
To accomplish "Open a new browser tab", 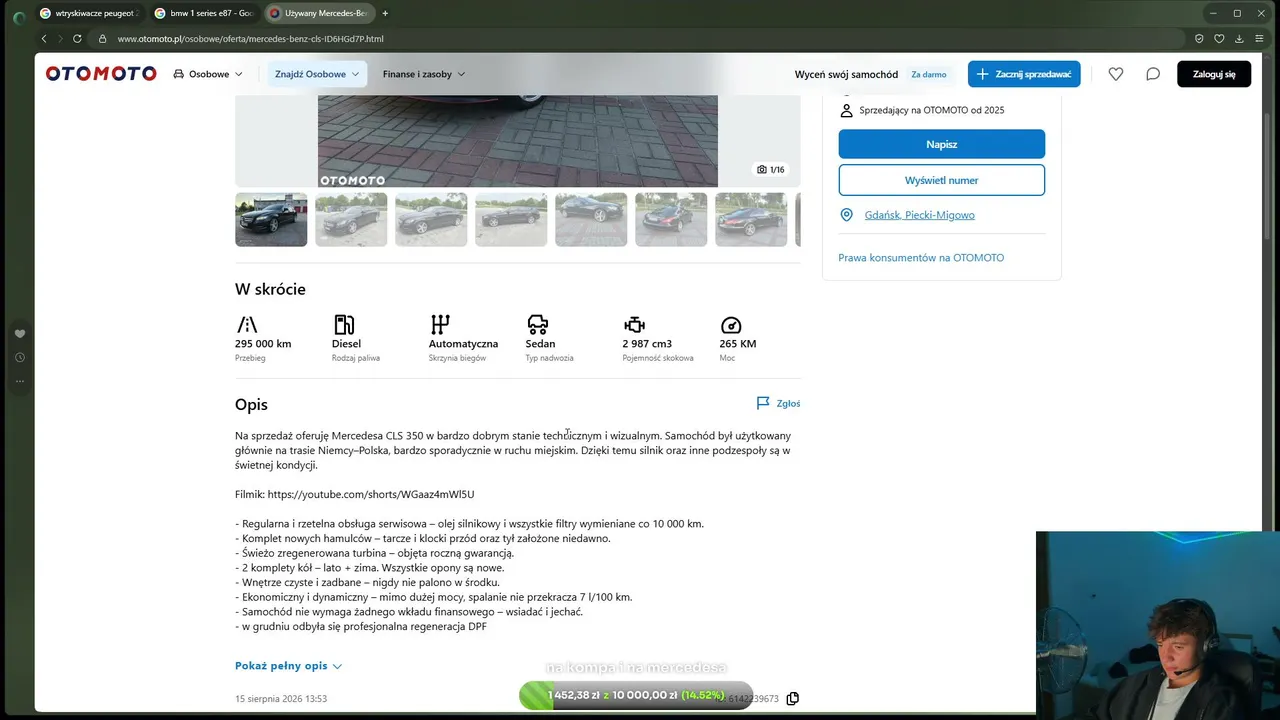I will tap(385, 13).
